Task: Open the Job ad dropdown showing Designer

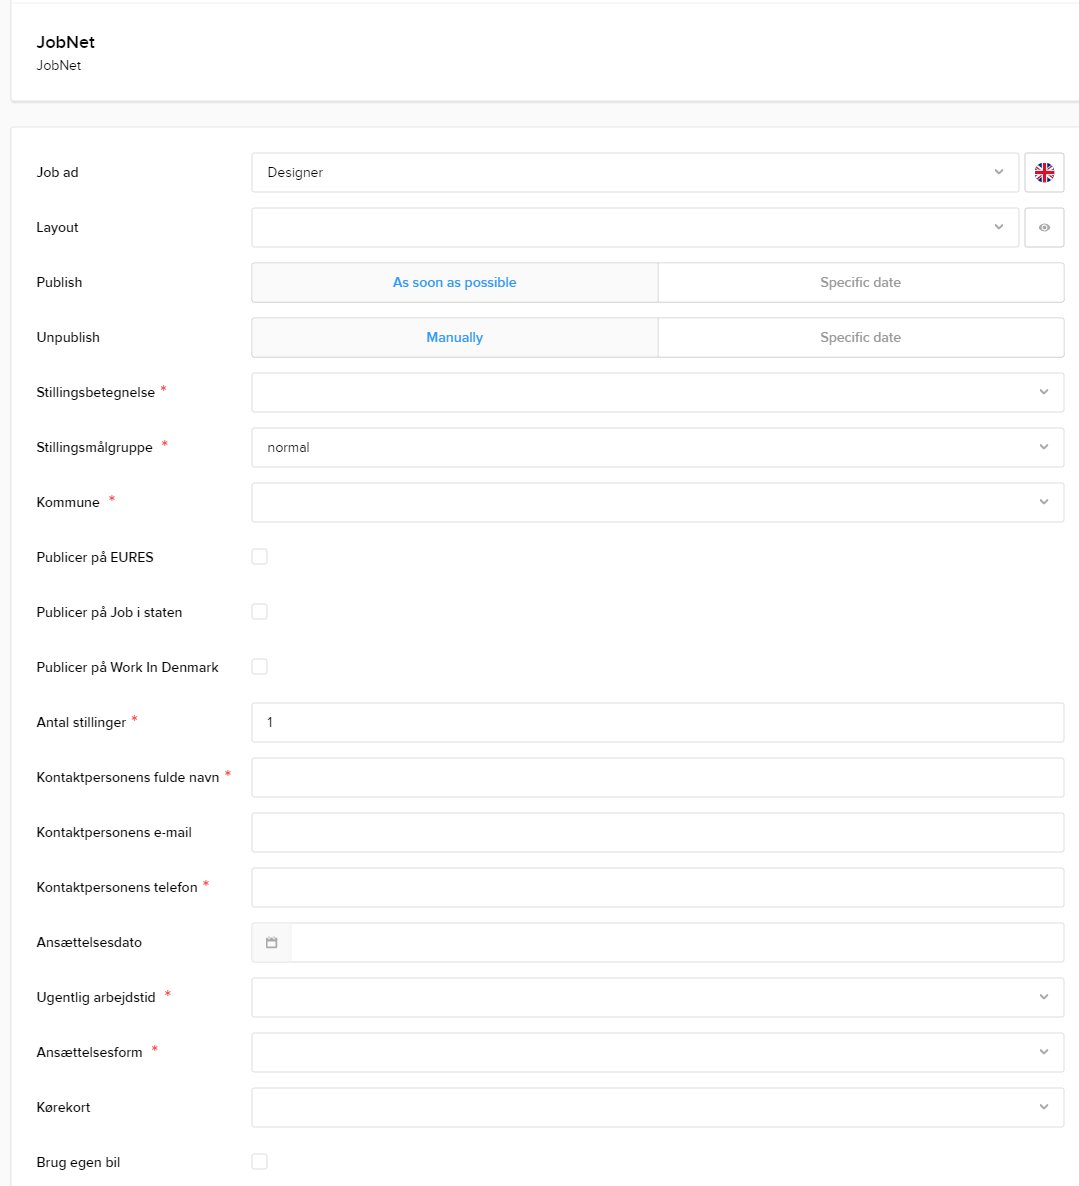Action: click(x=634, y=172)
